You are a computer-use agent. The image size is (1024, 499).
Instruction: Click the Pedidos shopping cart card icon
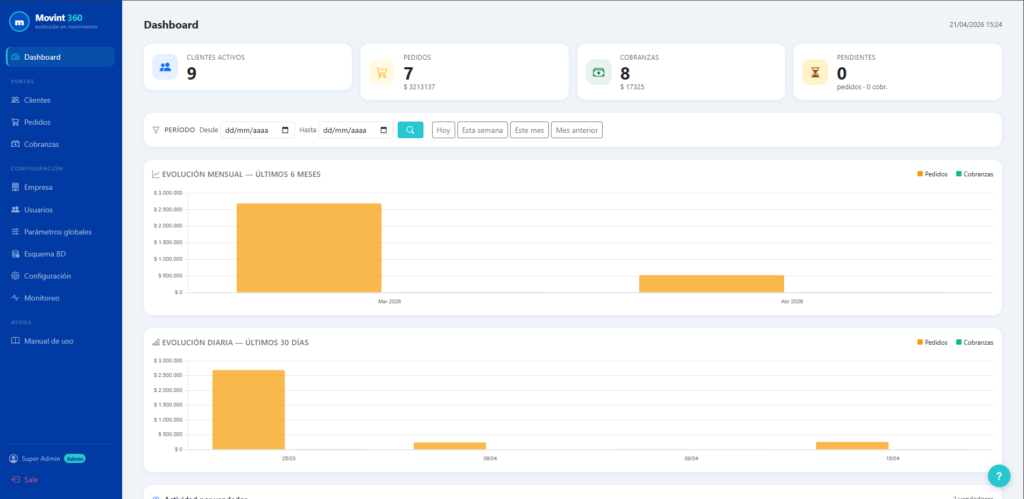click(380, 72)
